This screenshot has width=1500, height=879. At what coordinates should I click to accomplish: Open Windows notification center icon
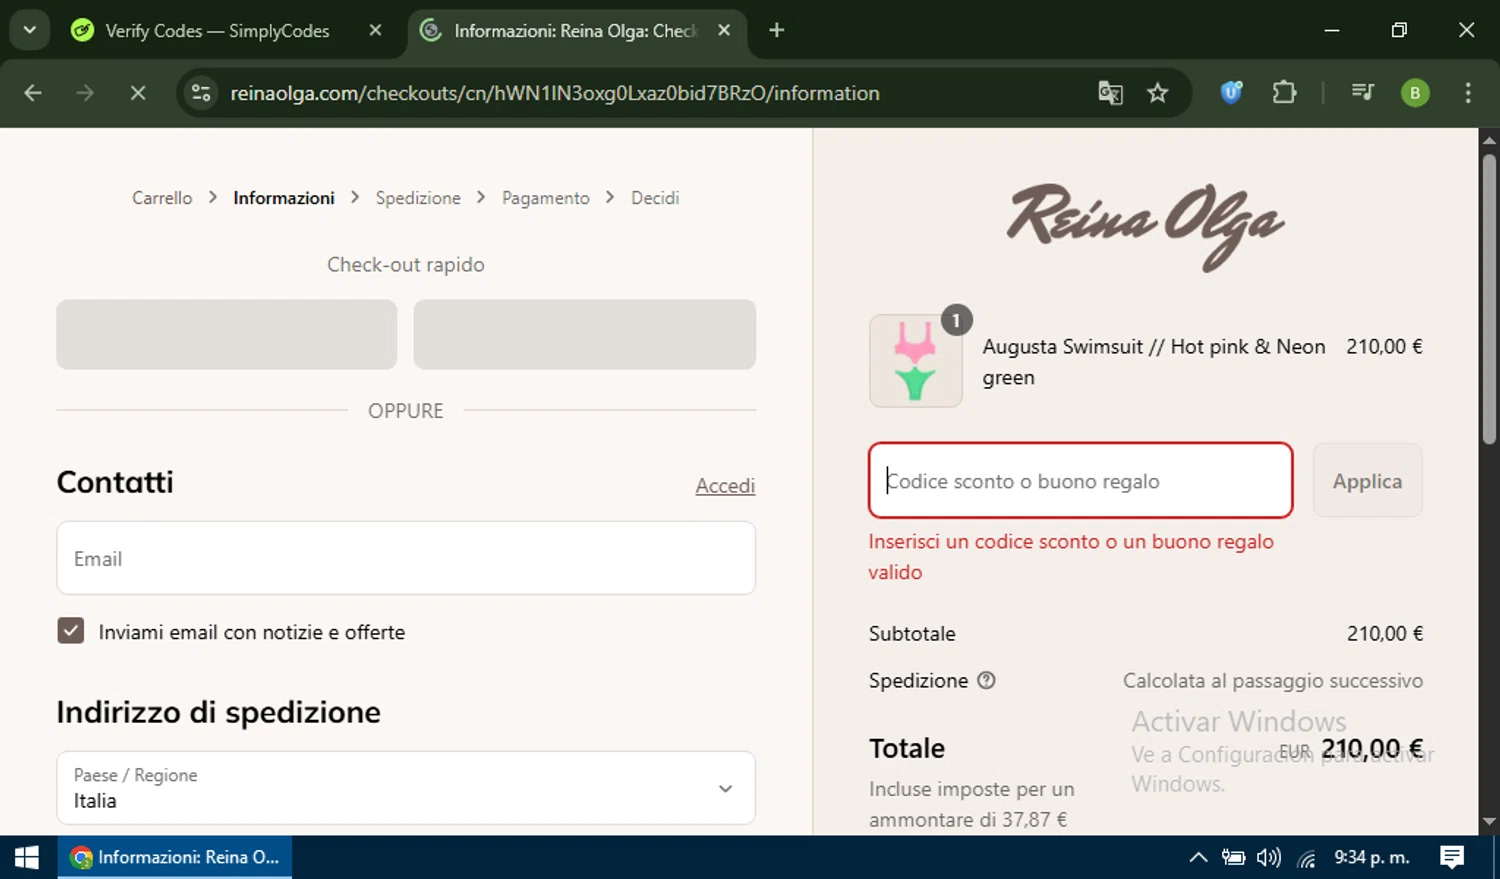click(1452, 857)
